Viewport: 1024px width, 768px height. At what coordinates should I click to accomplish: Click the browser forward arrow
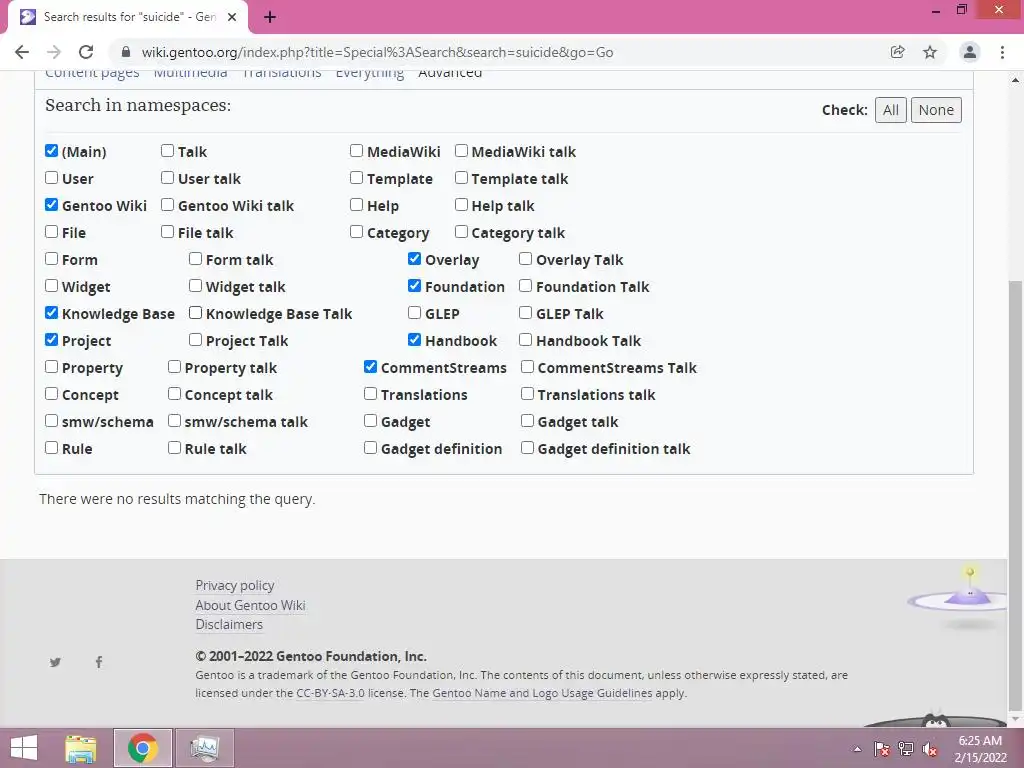point(54,52)
